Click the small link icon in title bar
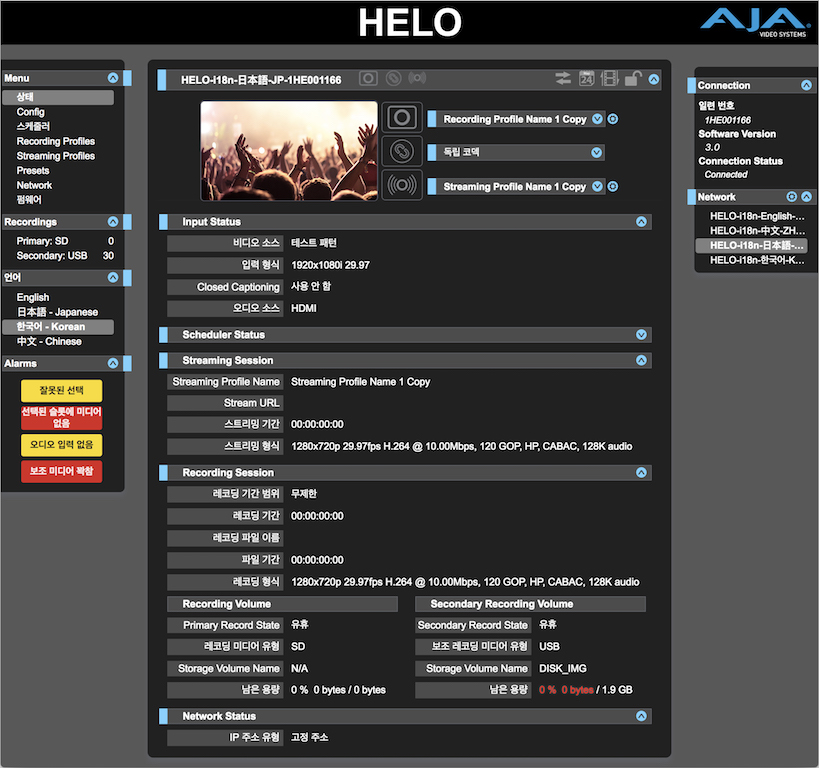Viewport: 819px width, 768px height. coord(393,78)
